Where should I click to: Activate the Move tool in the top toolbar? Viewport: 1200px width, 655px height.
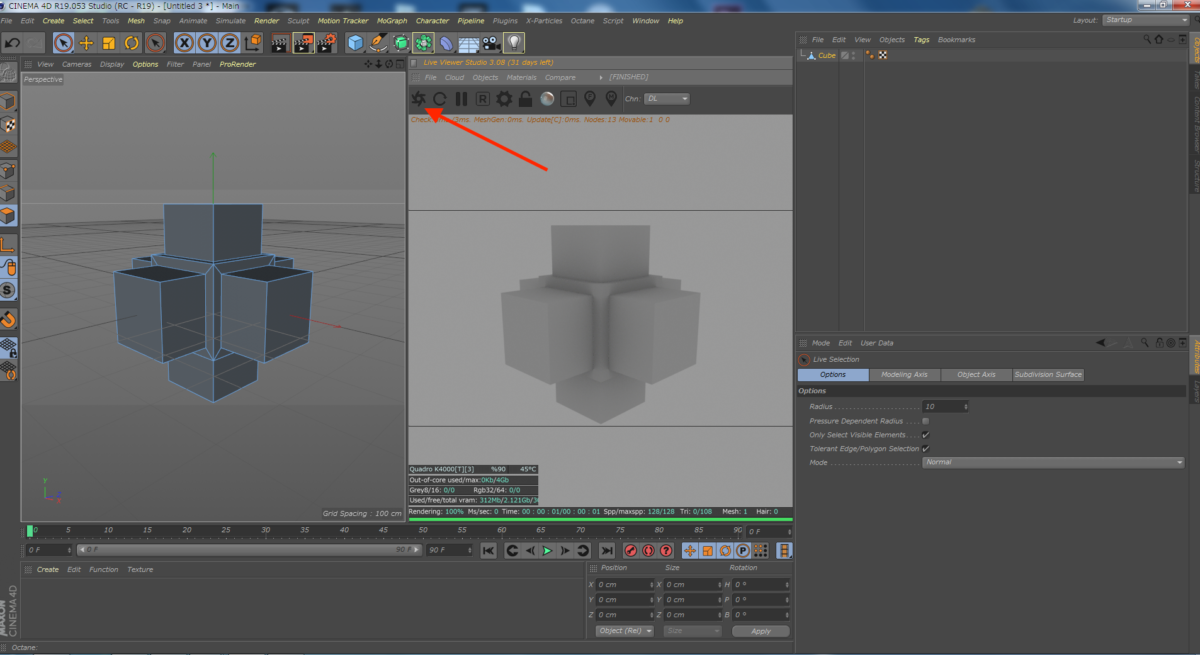(86, 42)
